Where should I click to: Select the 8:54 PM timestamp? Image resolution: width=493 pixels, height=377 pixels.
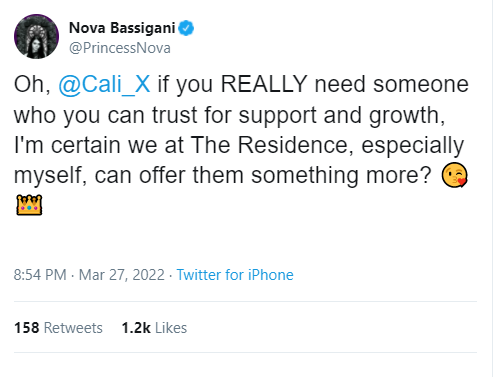(40, 275)
